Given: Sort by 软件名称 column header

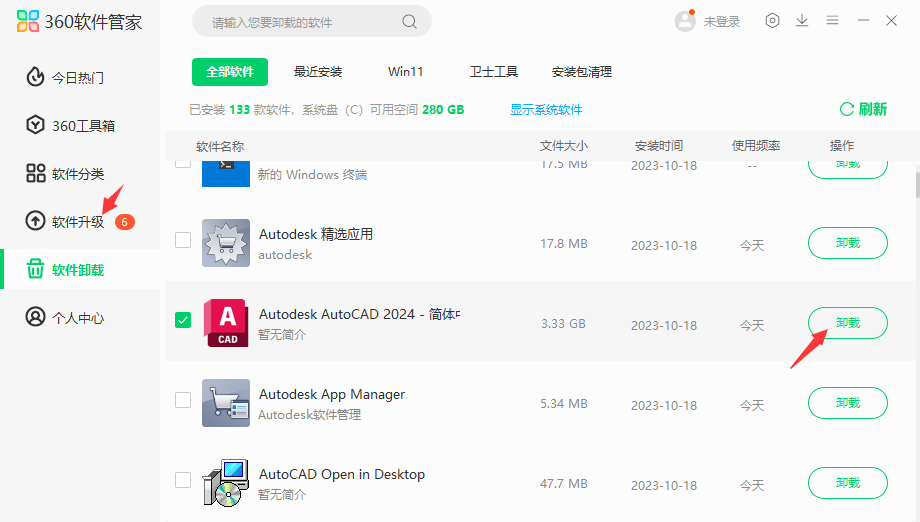Looking at the screenshot, I should (220, 146).
